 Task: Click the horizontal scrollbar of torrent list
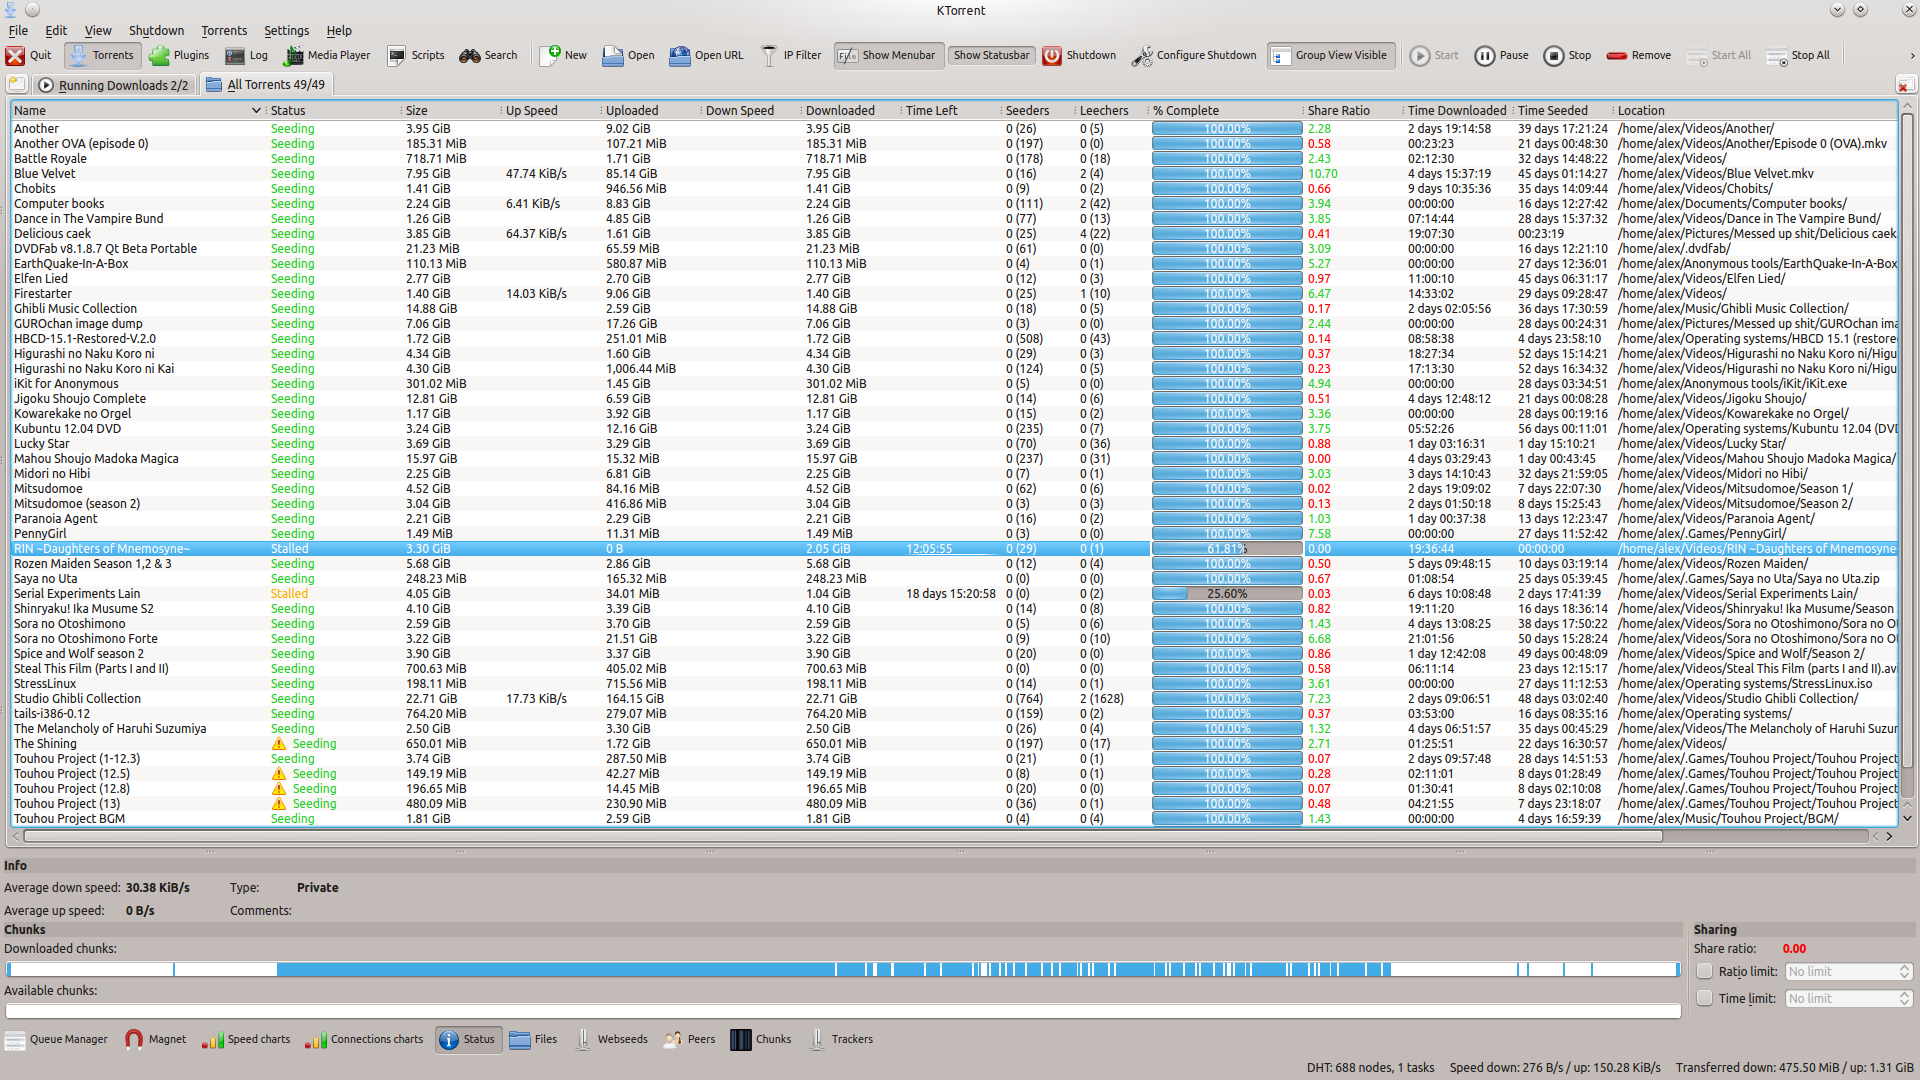[x=842, y=836]
